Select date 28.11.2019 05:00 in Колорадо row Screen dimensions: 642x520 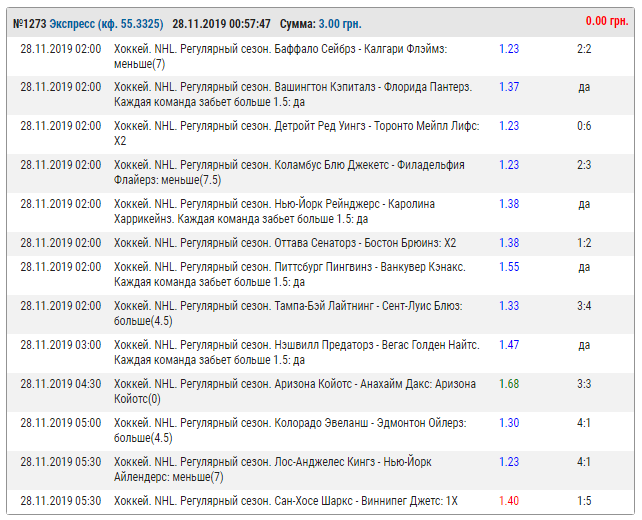click(x=61, y=423)
